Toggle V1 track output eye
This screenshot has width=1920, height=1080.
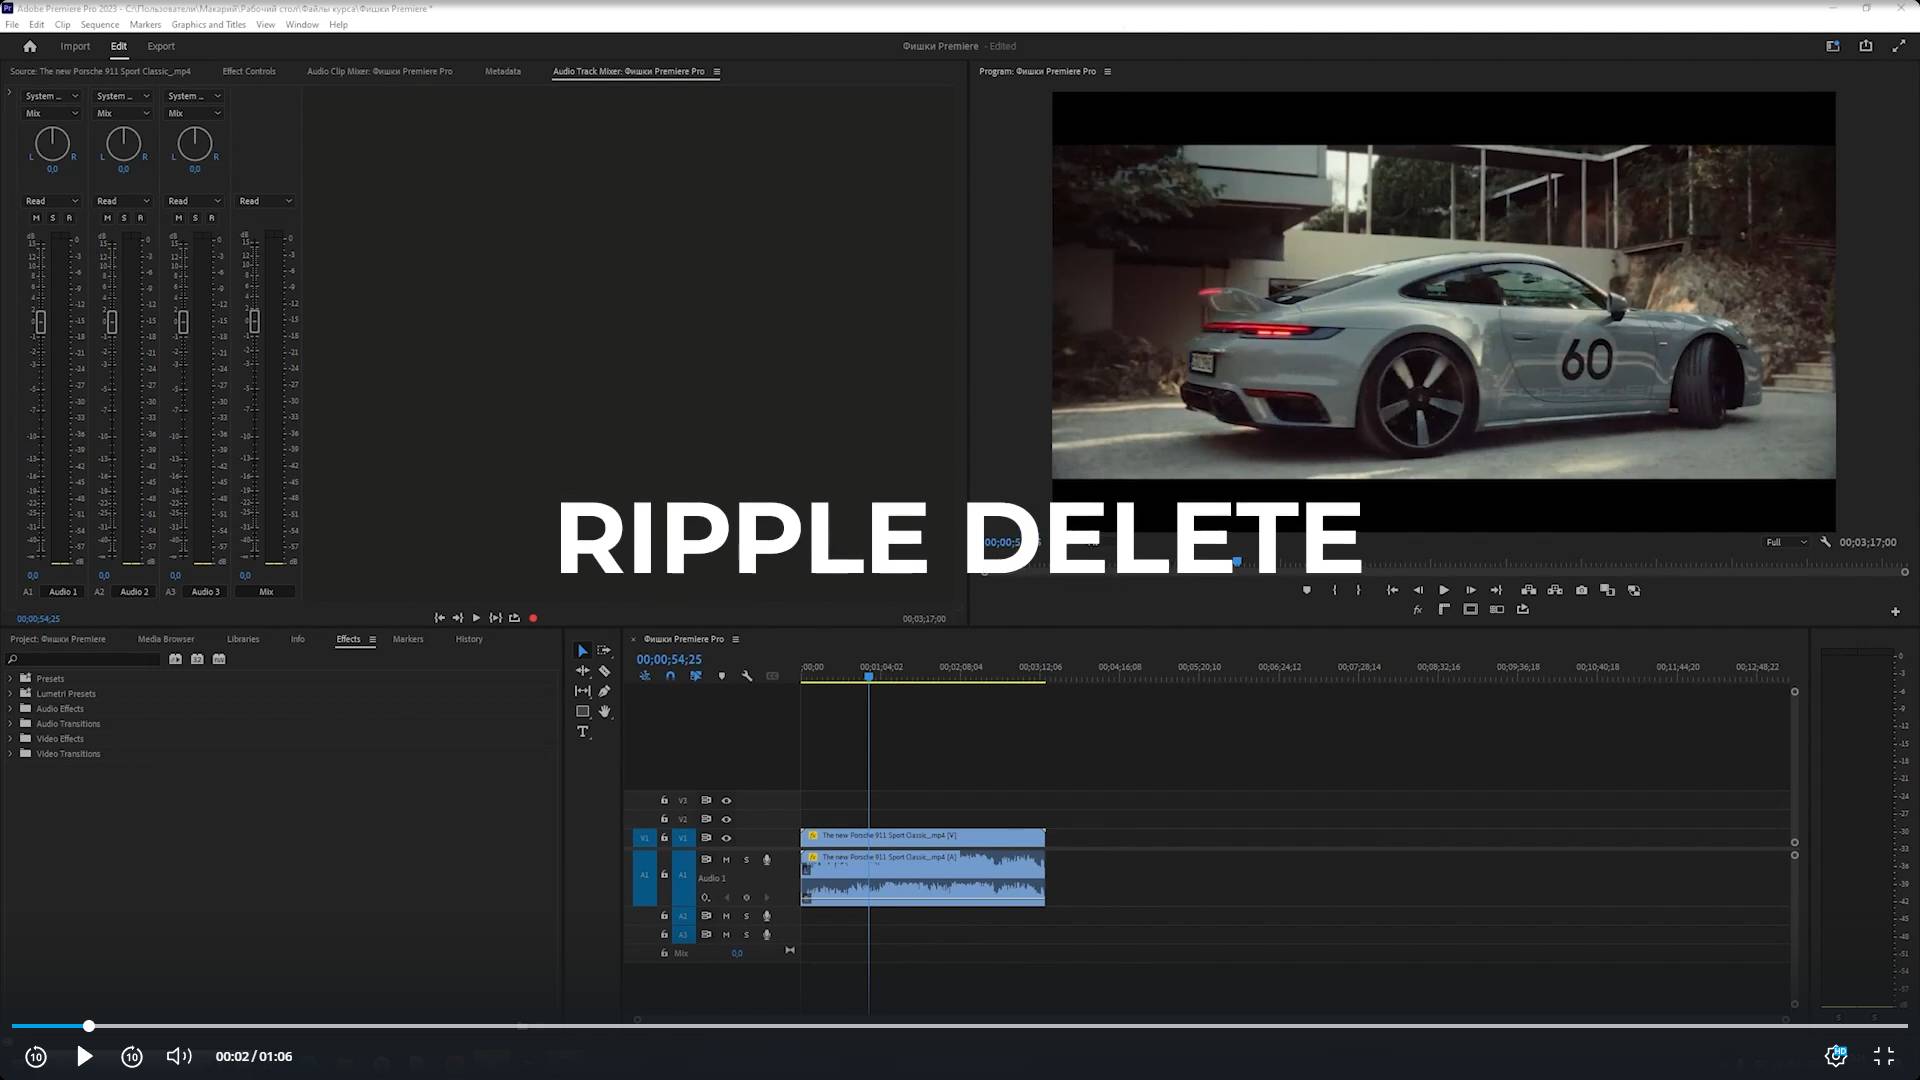(727, 838)
